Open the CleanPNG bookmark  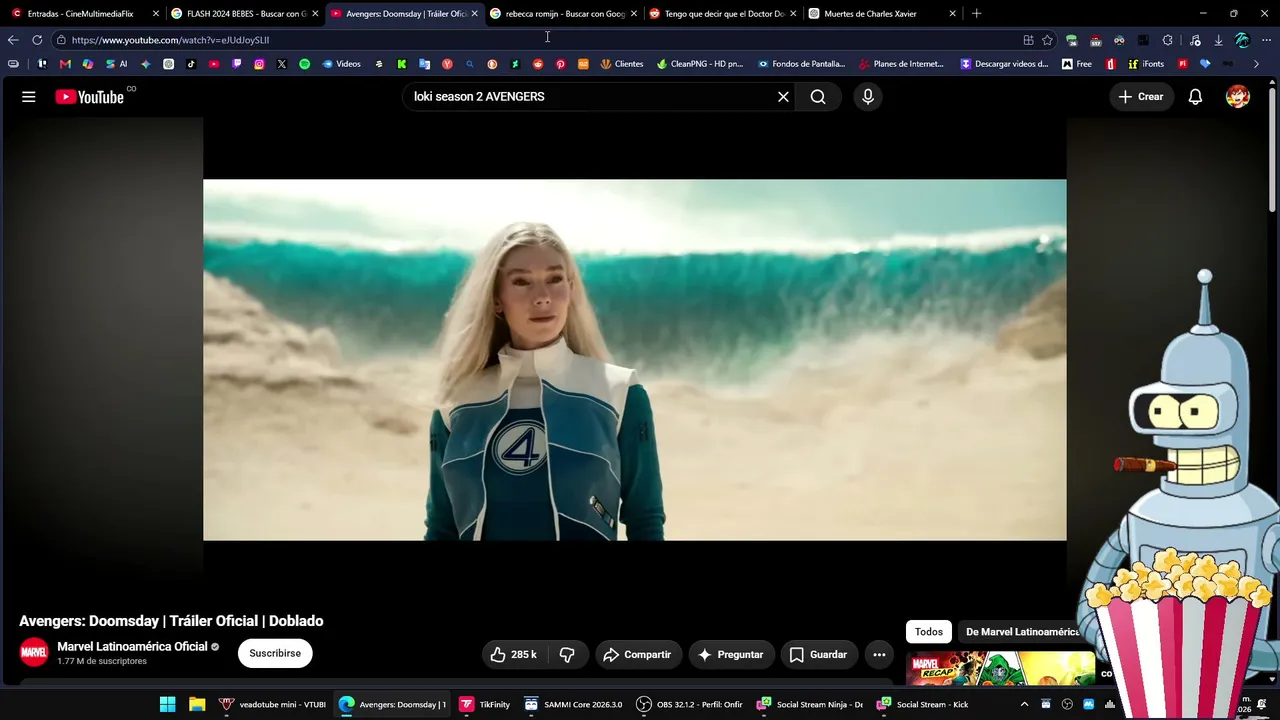click(700, 64)
